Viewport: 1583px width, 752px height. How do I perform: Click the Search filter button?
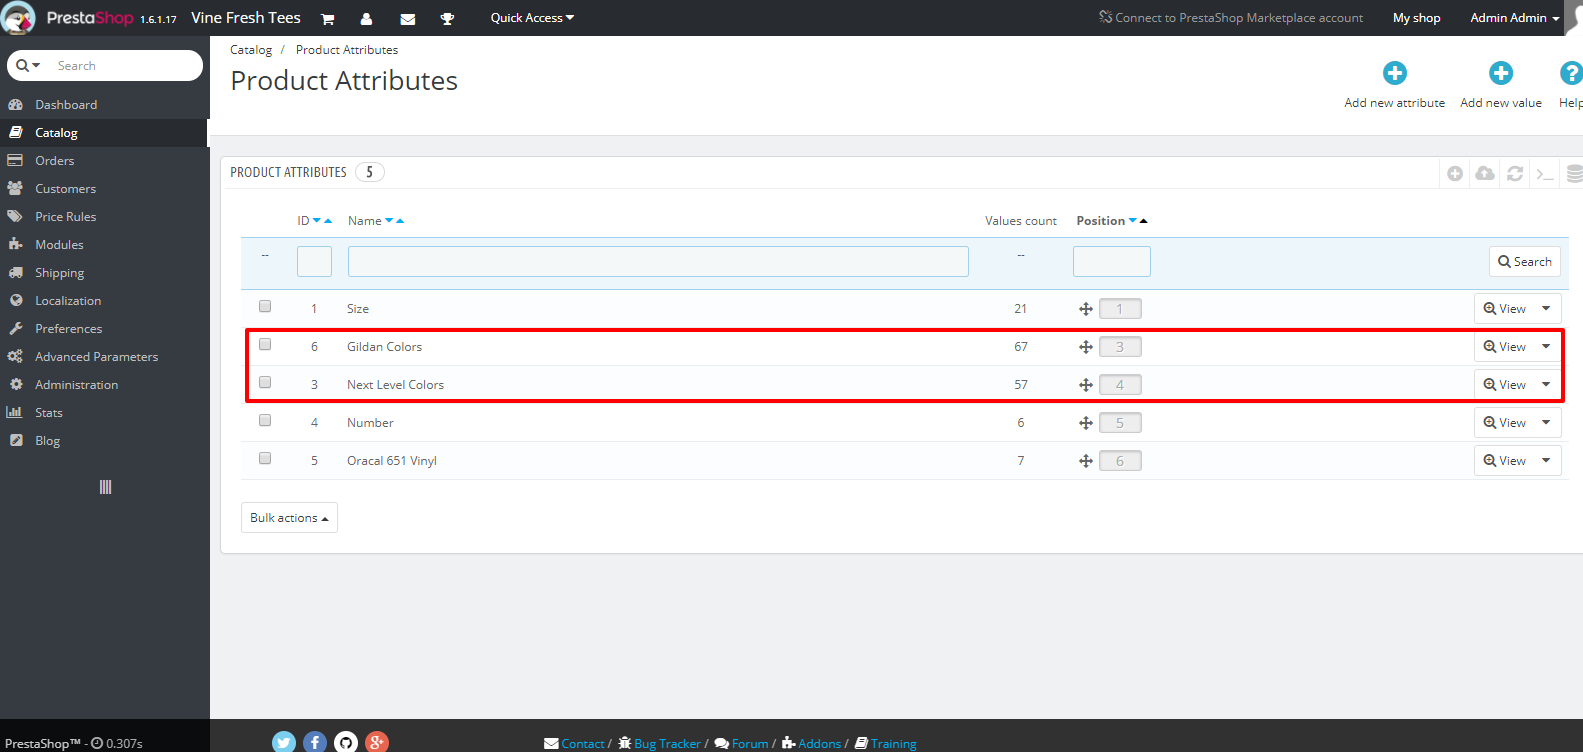click(x=1524, y=262)
